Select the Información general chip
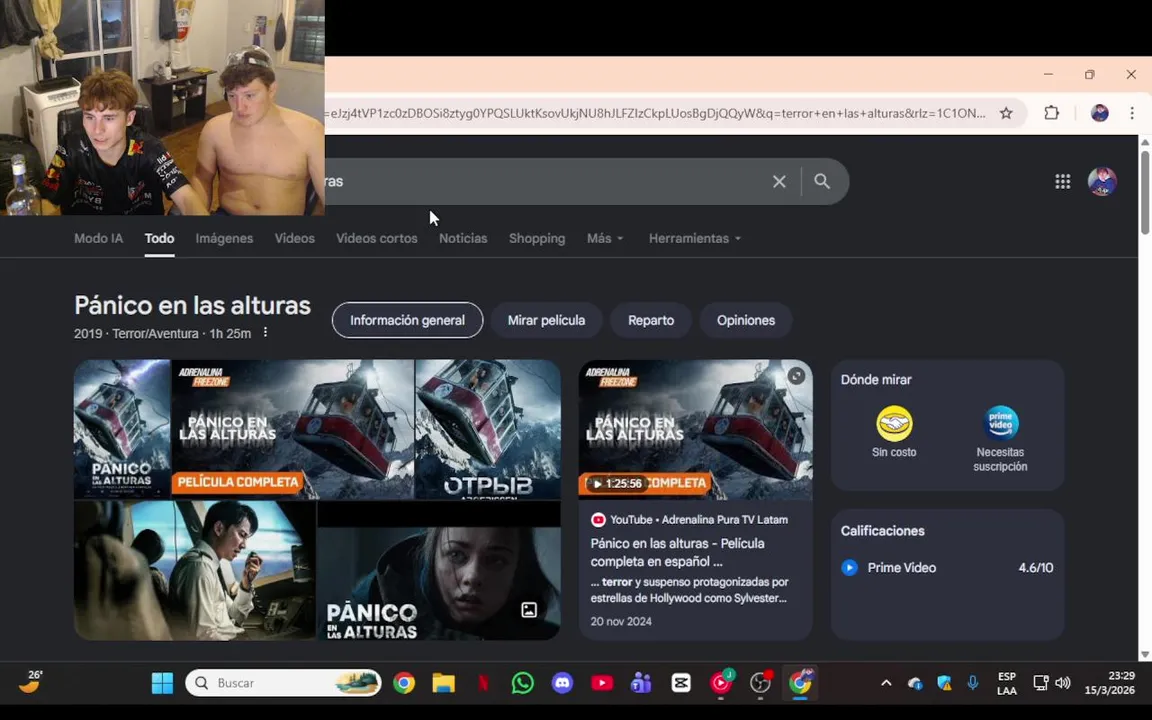Viewport: 1152px width, 720px height. click(407, 320)
